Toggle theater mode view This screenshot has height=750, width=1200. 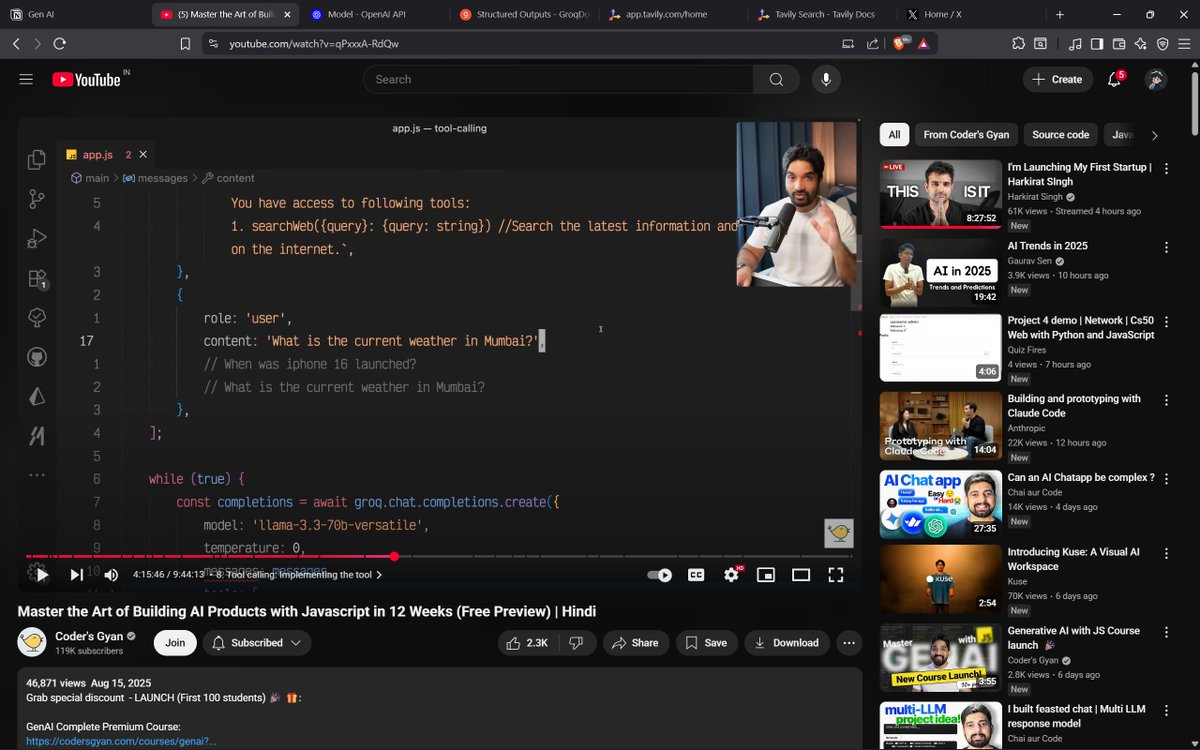coord(801,575)
